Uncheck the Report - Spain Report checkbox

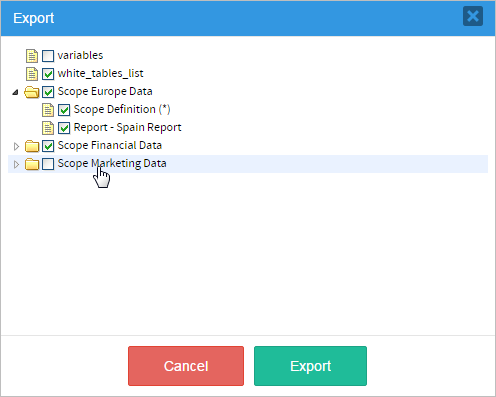click(64, 128)
